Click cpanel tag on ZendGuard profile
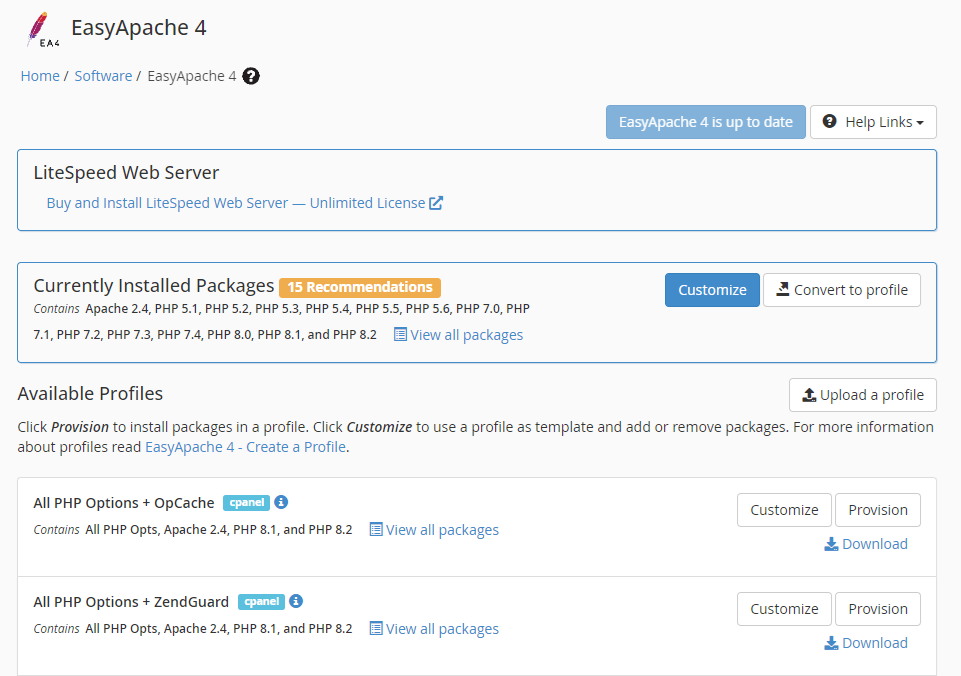 tap(261, 602)
